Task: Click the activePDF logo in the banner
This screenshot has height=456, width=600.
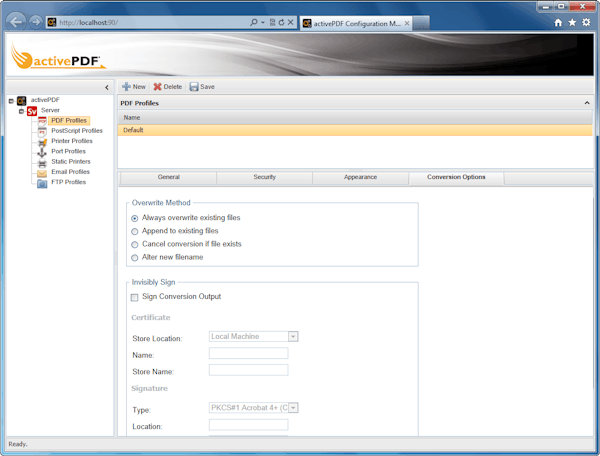Action: click(57, 57)
